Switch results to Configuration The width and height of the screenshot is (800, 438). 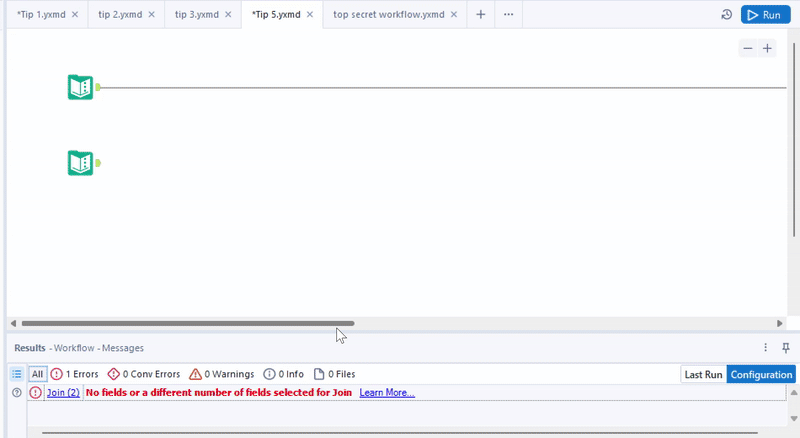tap(761, 375)
